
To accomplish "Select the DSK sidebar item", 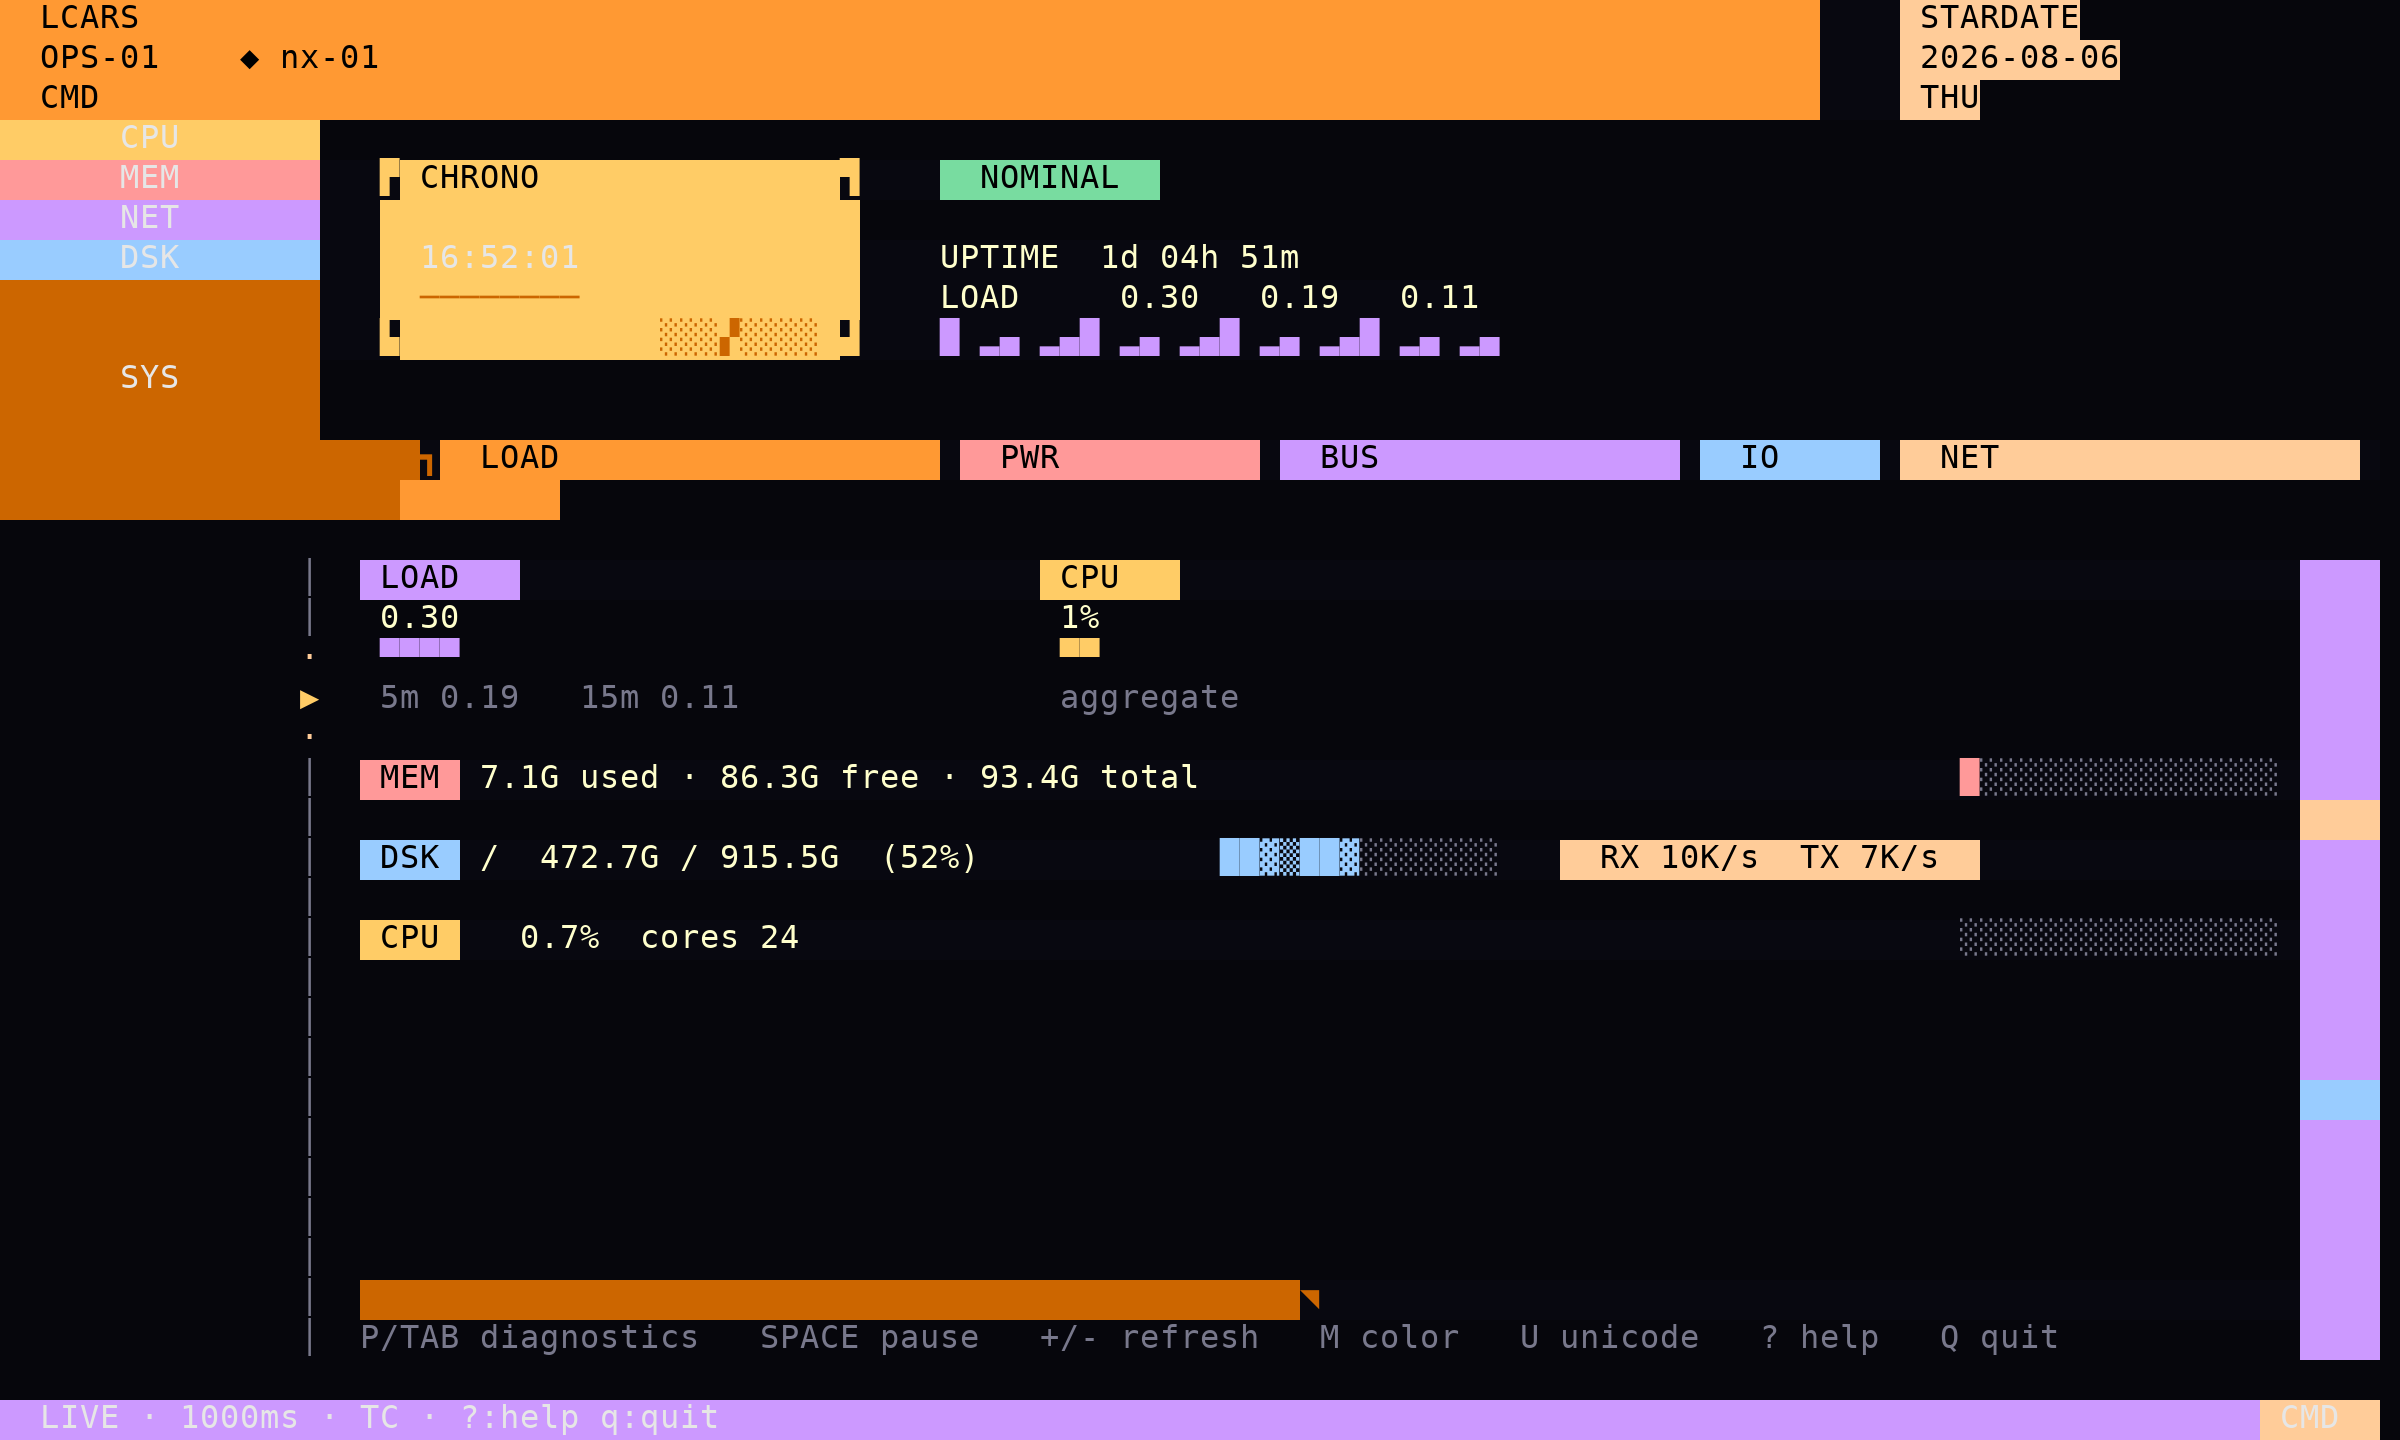I will tap(160, 259).
